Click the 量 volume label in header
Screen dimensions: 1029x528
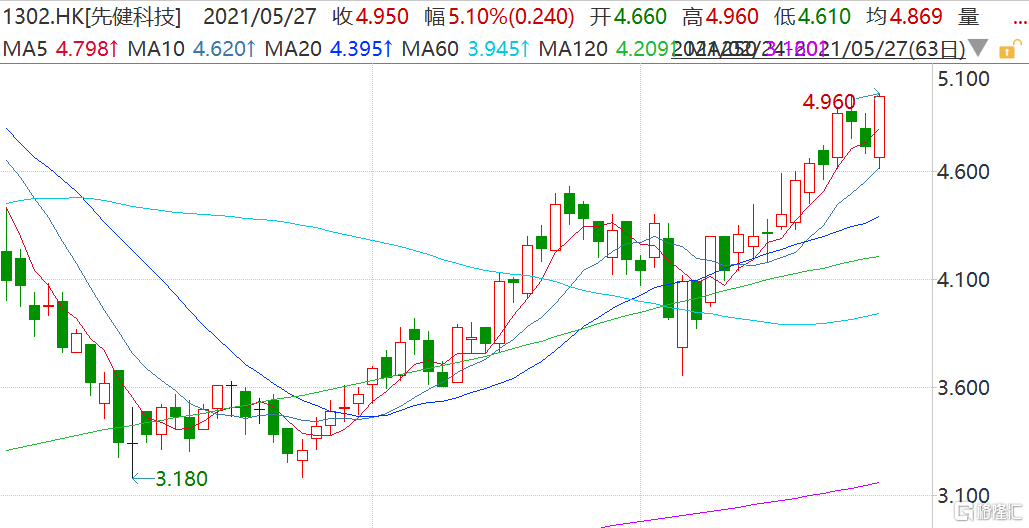pos(968,16)
